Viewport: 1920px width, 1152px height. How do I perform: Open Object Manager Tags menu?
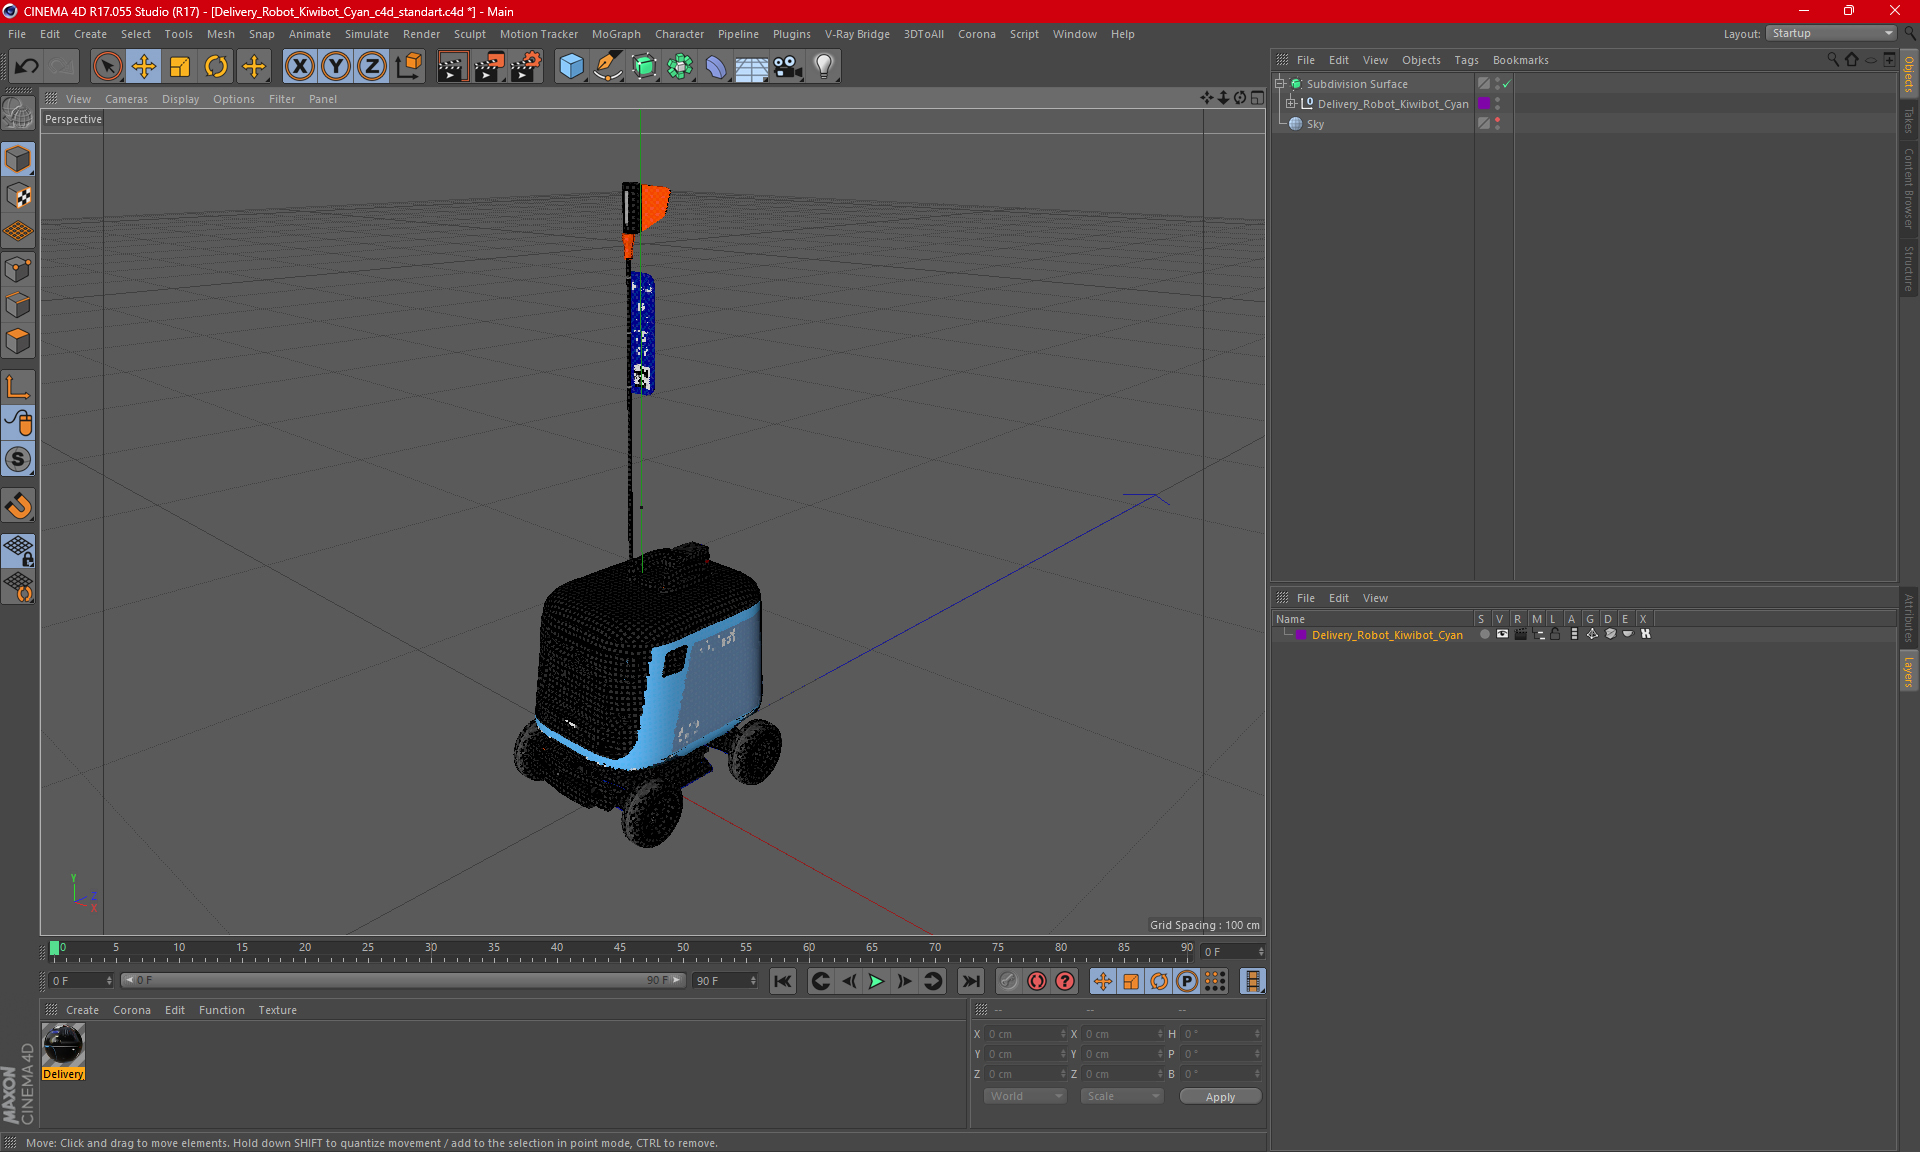tap(1466, 60)
